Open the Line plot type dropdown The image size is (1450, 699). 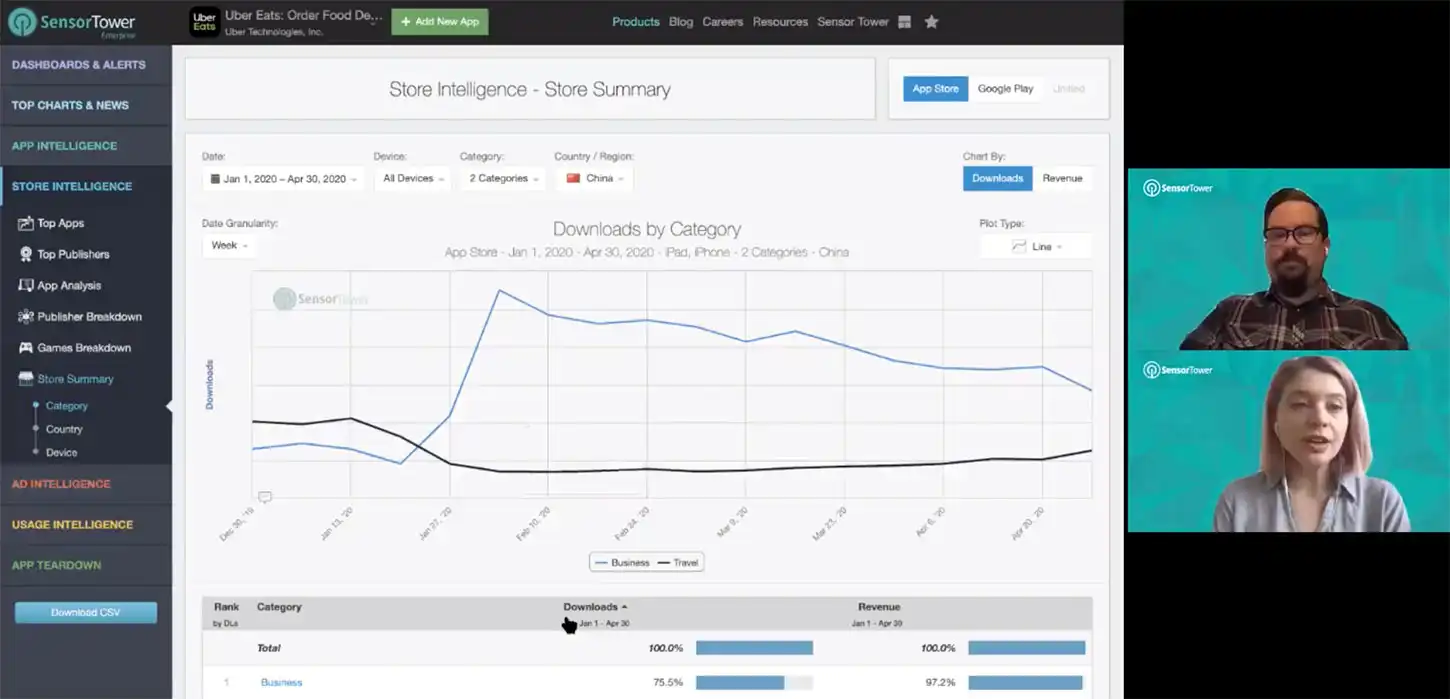tap(1036, 246)
